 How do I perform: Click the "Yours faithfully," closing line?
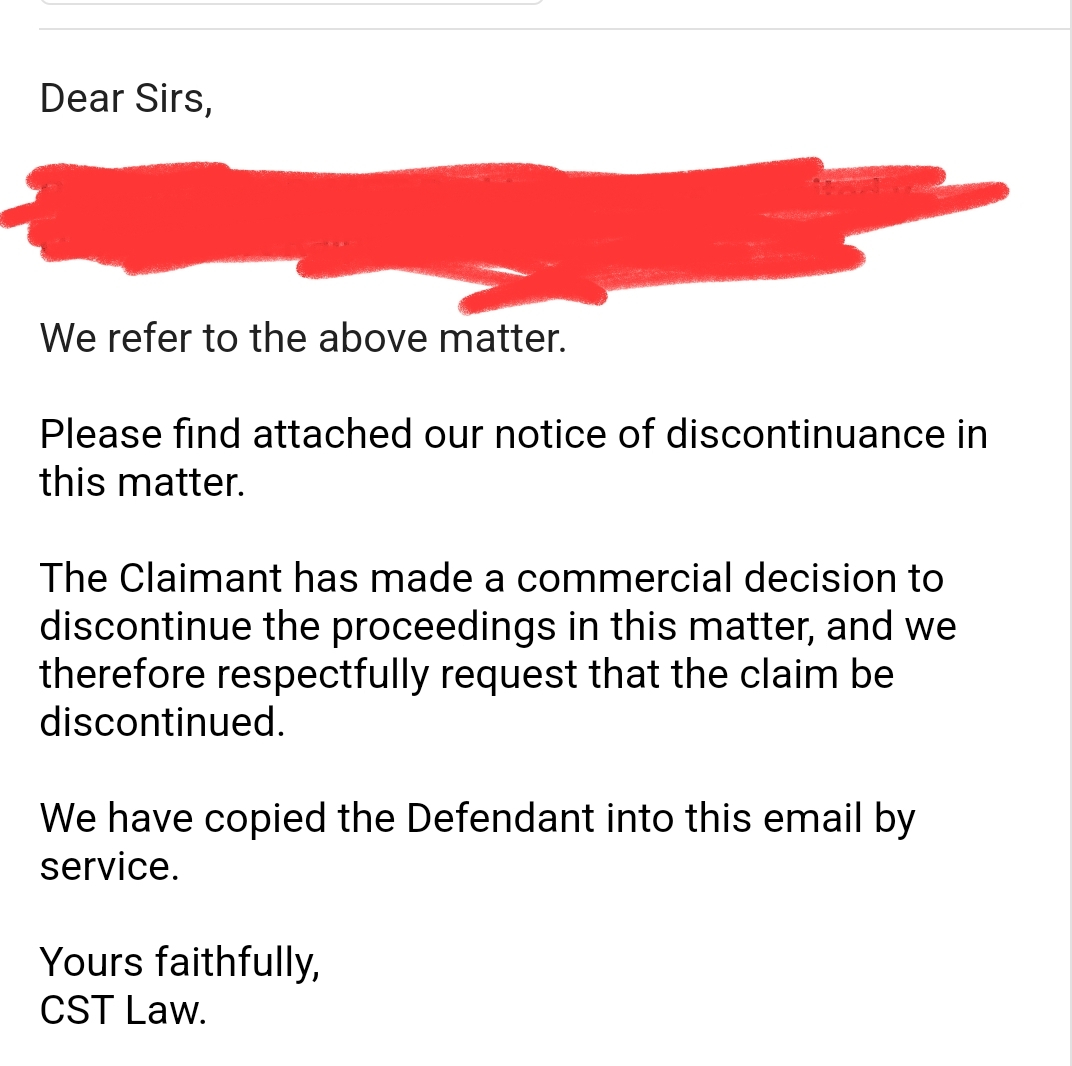tap(180, 962)
